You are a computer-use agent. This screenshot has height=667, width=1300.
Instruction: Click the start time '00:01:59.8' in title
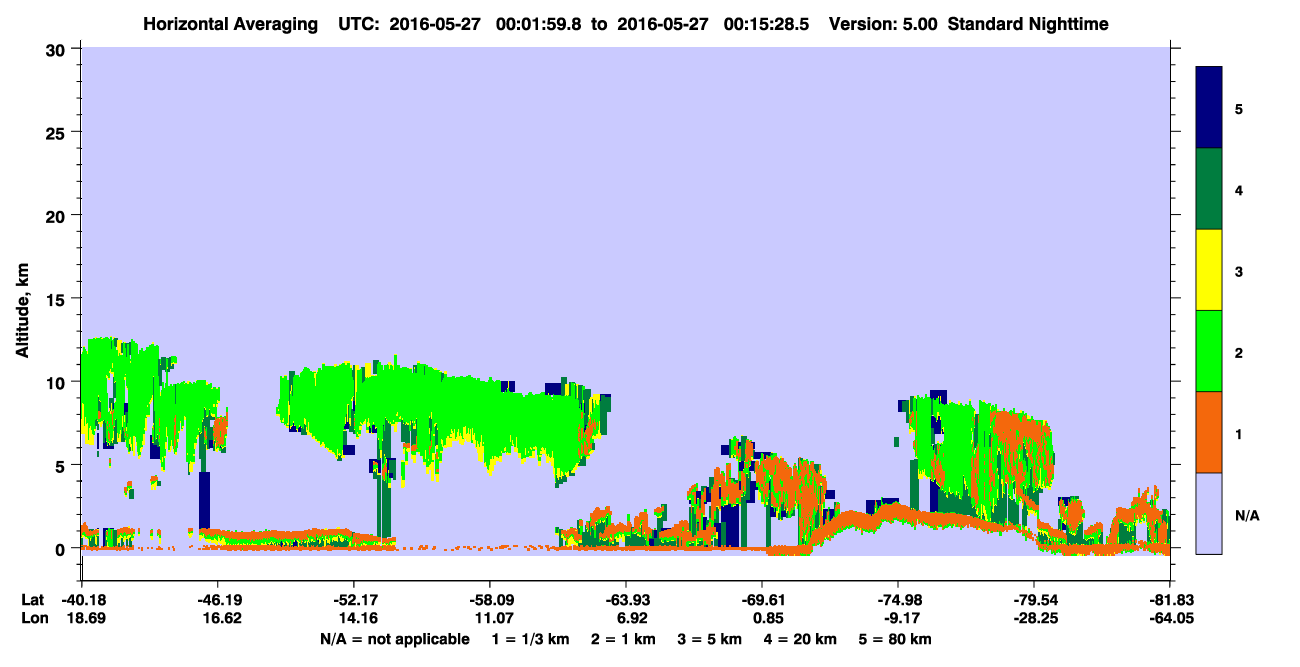click(540, 23)
